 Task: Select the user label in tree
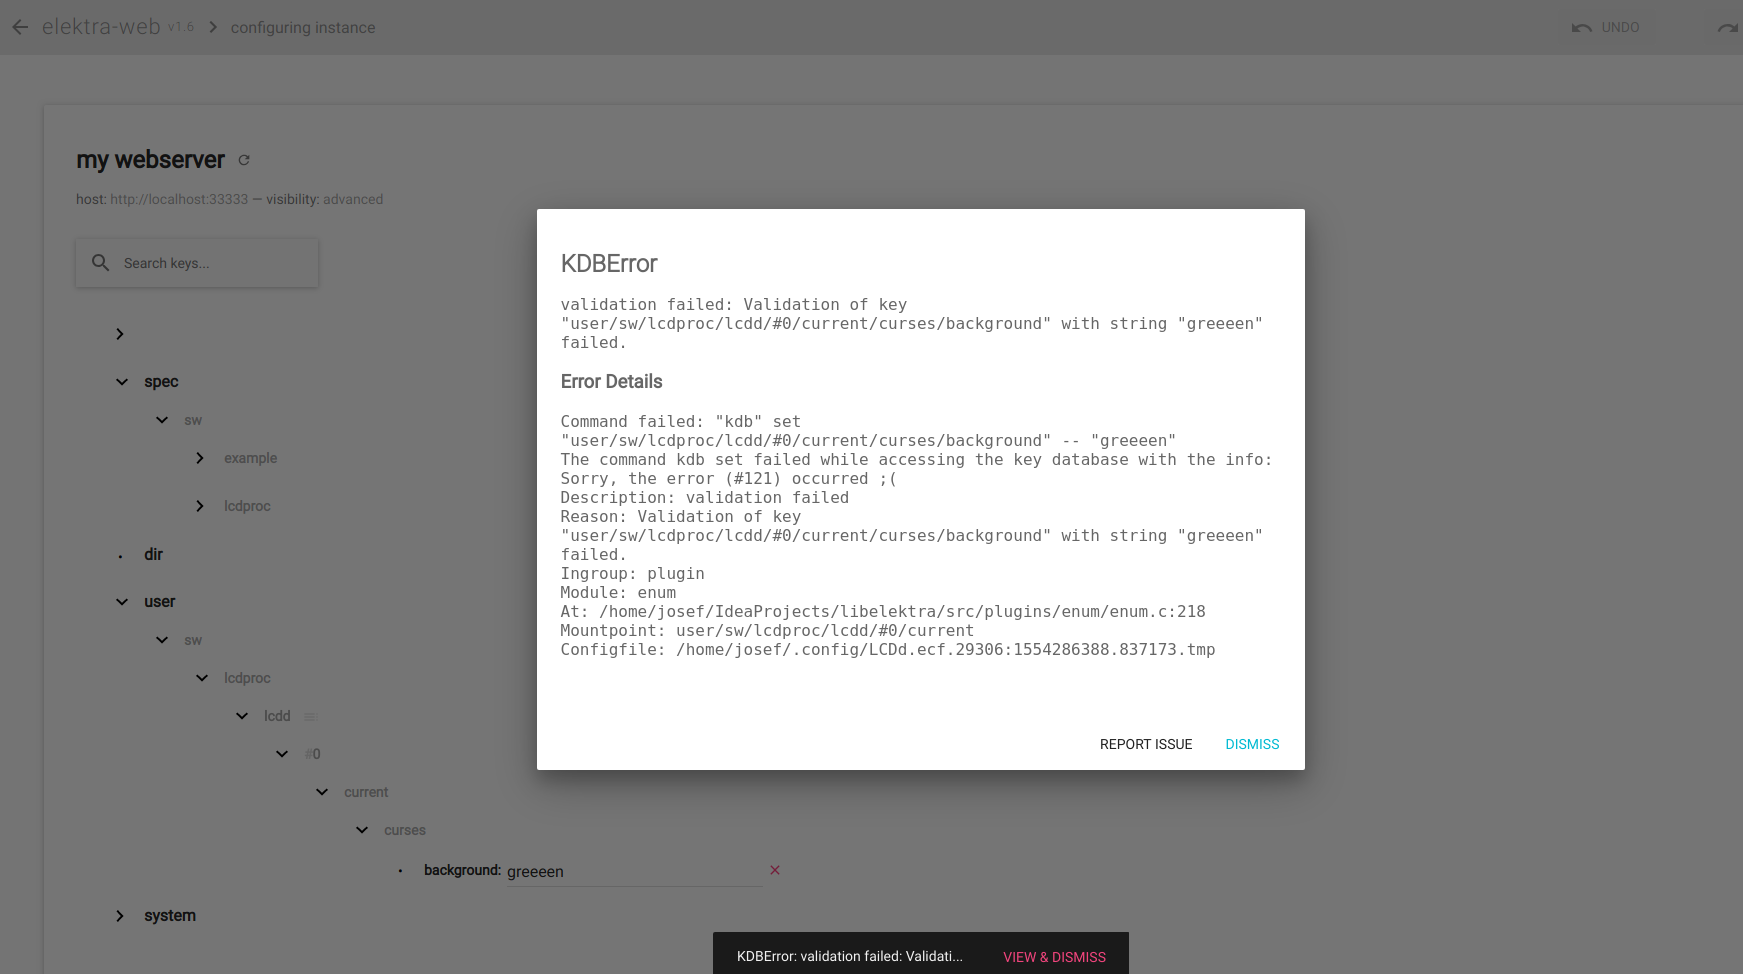(159, 602)
